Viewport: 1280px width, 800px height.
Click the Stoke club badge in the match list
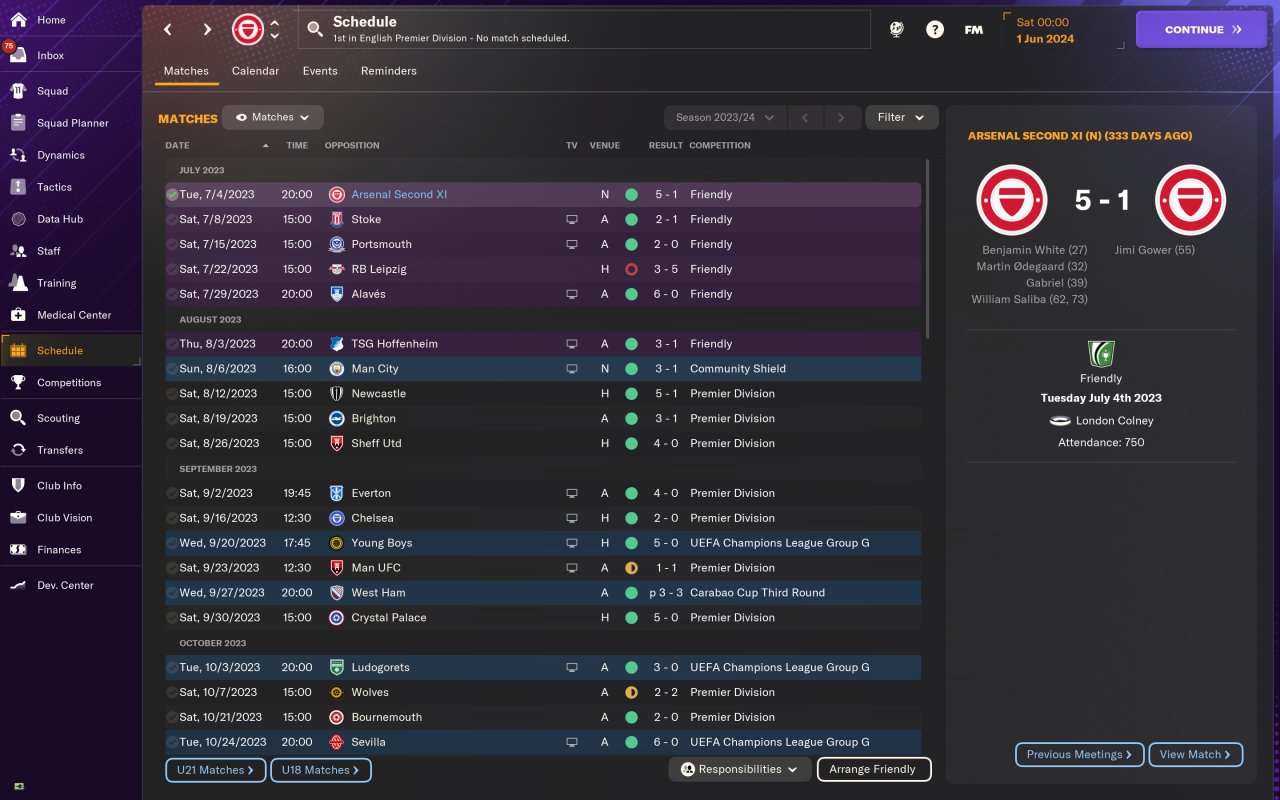[x=337, y=219]
